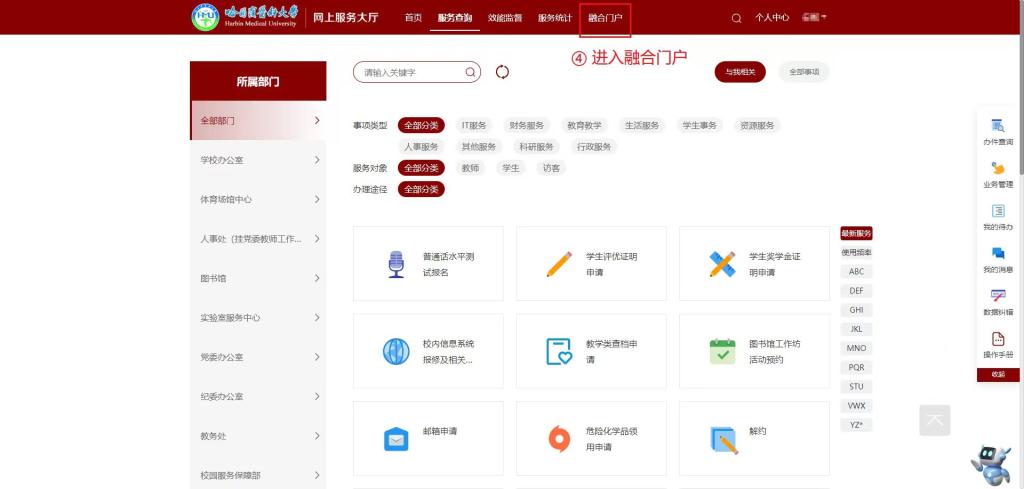Click the back-to-top arrow button
Viewport: 1024px width, 489px height.
tap(935, 420)
